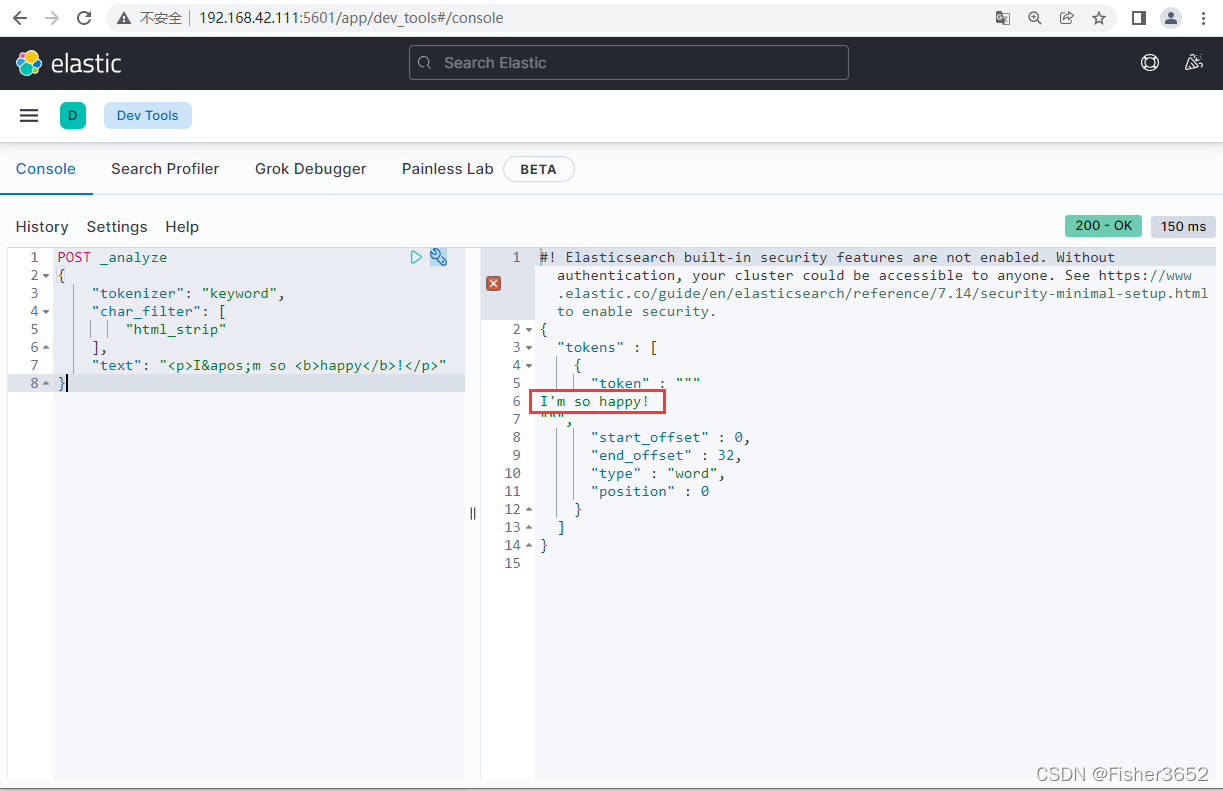Image resolution: width=1223 pixels, height=791 pixels.
Task: Click the 150 ms response time badge
Action: [x=1184, y=226]
